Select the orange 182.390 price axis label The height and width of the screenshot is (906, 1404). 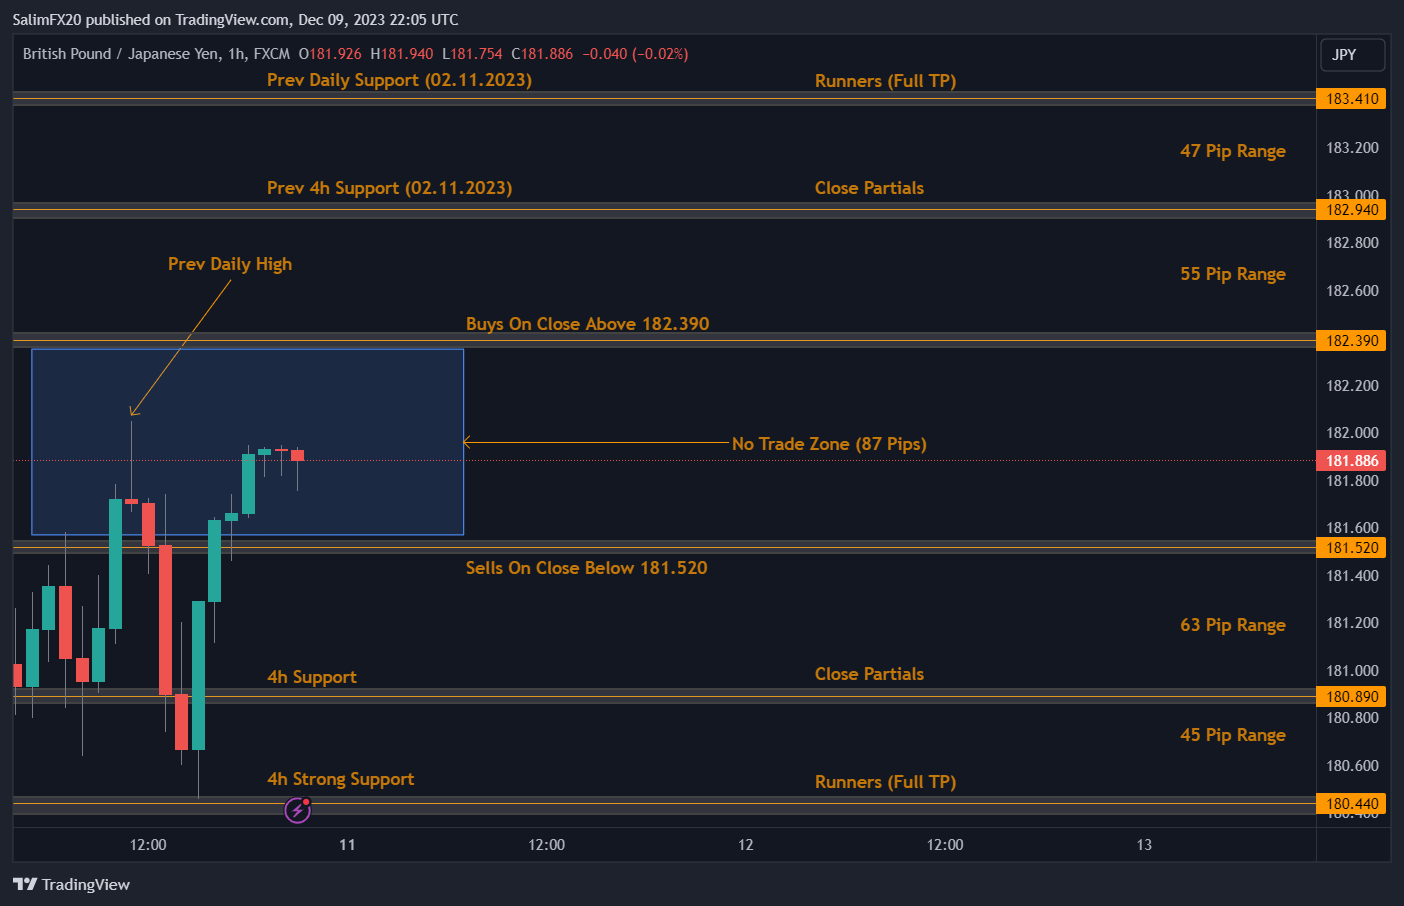pyautogui.click(x=1351, y=340)
